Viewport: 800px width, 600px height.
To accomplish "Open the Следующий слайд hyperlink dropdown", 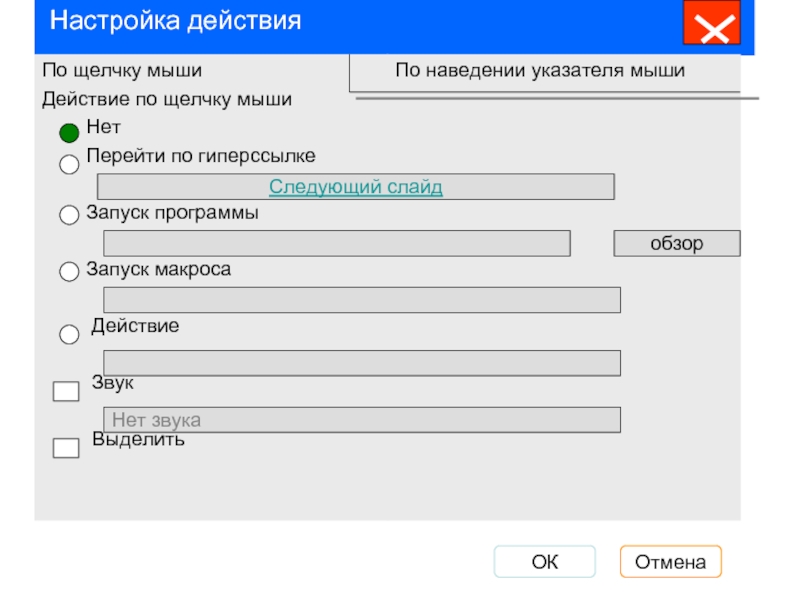I will click(x=356, y=187).
